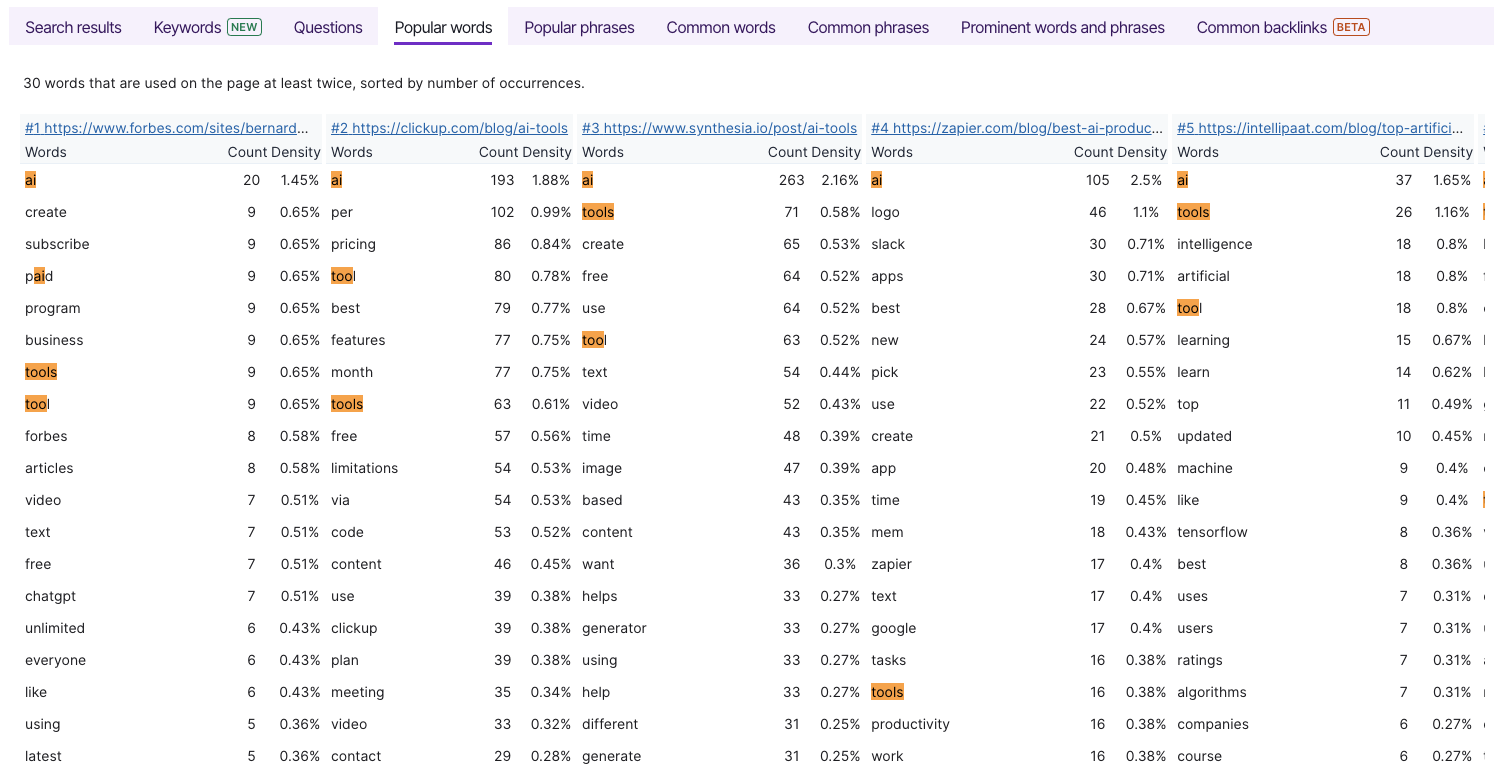The width and height of the screenshot is (1504, 772).
Task: Select the "limitations" word in the ClickUp column
Action: coord(364,468)
